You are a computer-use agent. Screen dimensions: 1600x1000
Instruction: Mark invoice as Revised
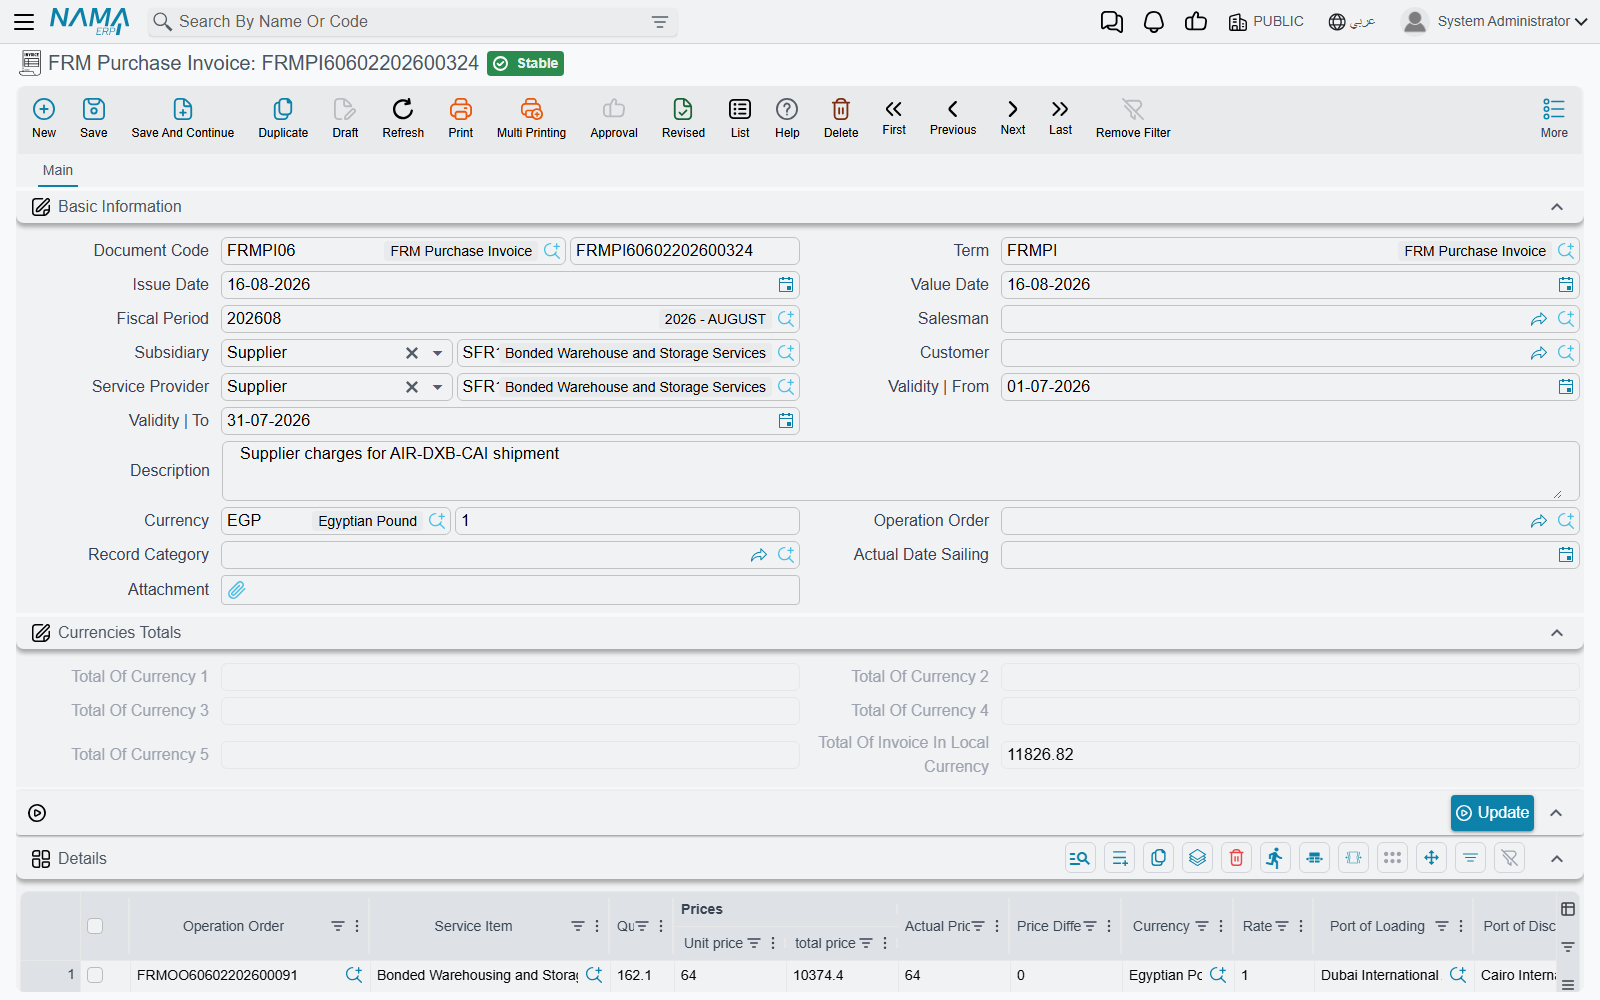pyautogui.click(x=683, y=117)
